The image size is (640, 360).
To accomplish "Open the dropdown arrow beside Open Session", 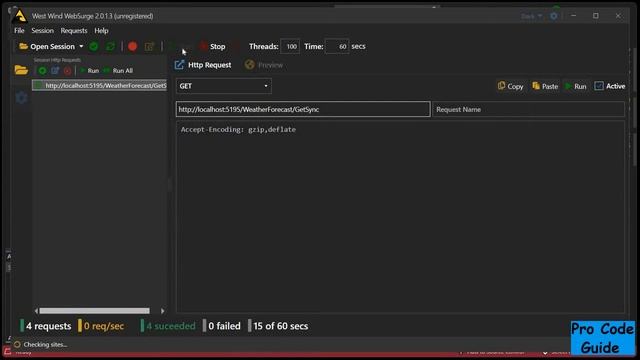I will (81, 47).
